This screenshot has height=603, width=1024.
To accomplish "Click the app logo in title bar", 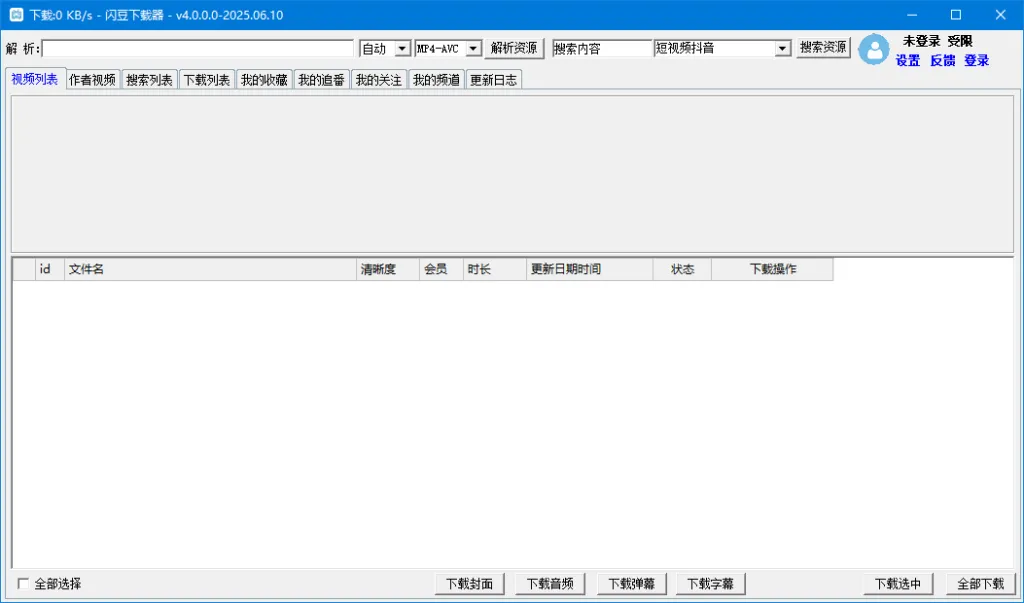I will 16,14.
